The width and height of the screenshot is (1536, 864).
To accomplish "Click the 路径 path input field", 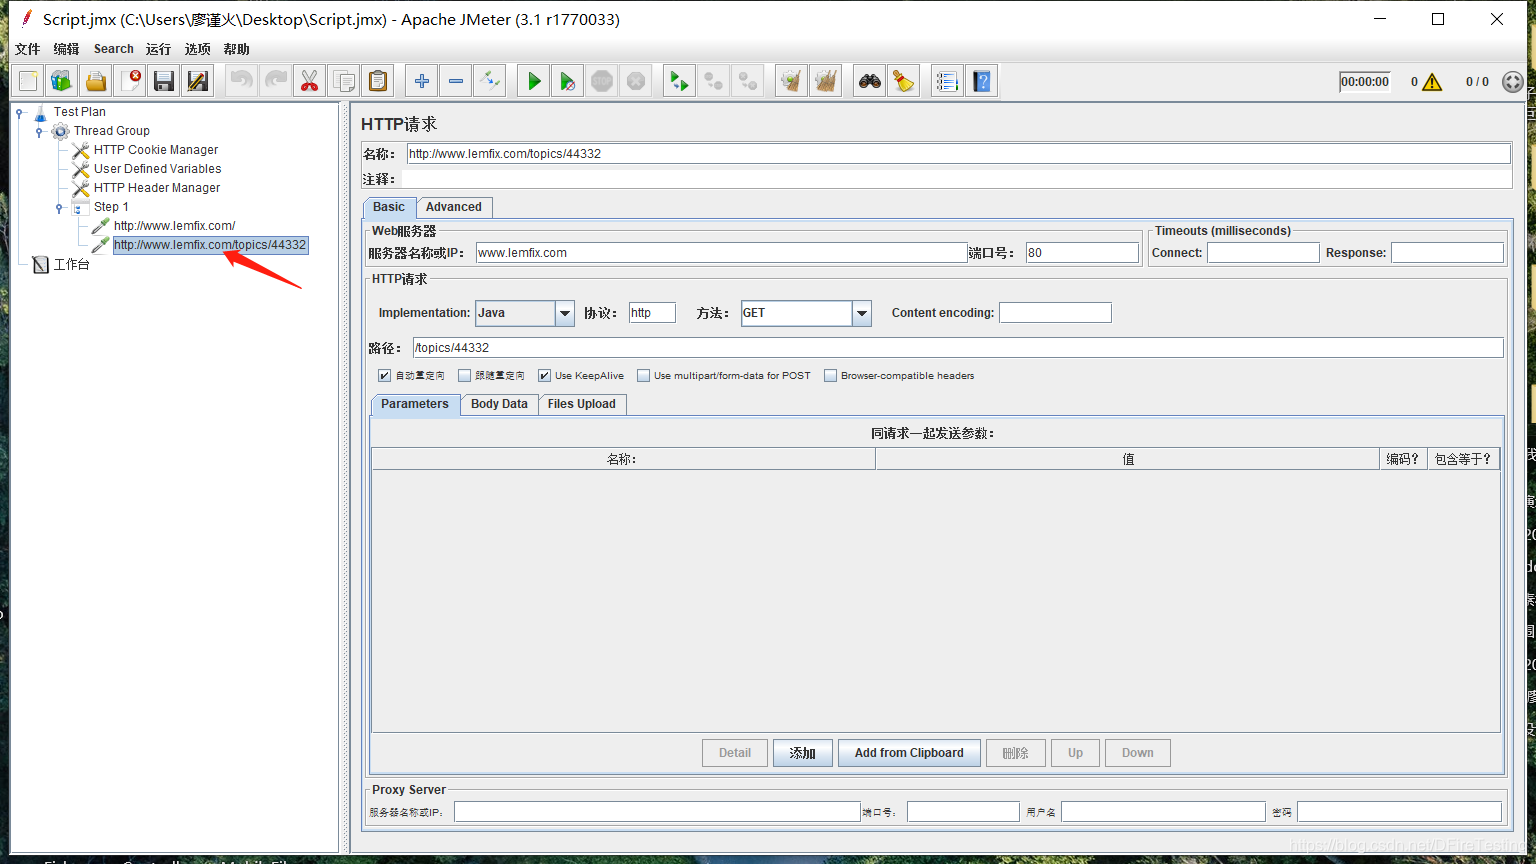I will pos(958,348).
